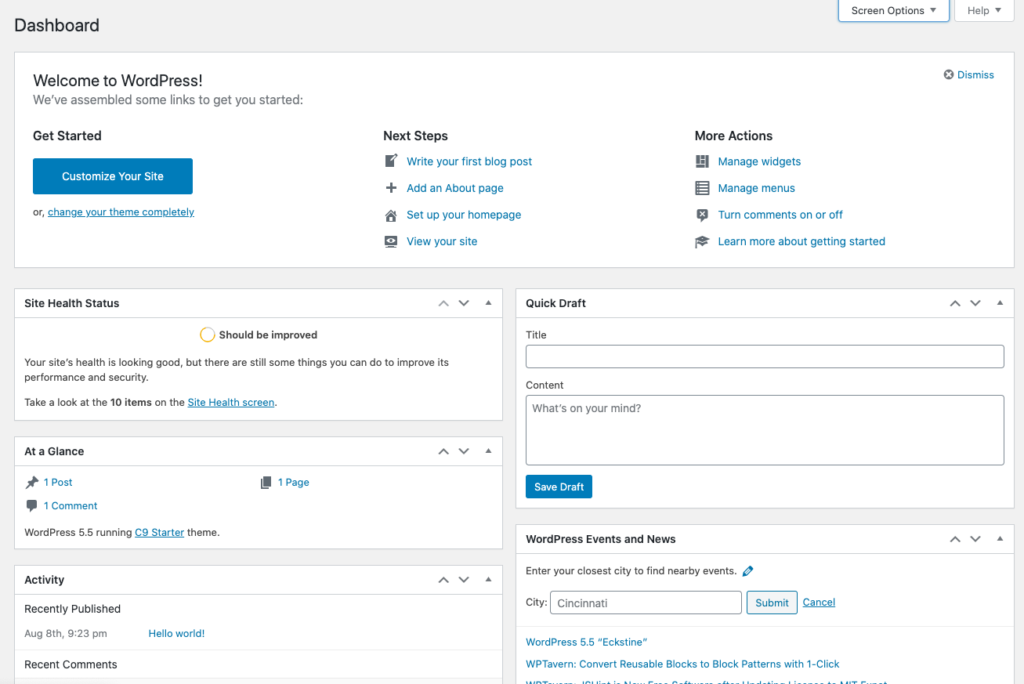Open the C9 Starter theme link
This screenshot has height=684, width=1024.
159,532
